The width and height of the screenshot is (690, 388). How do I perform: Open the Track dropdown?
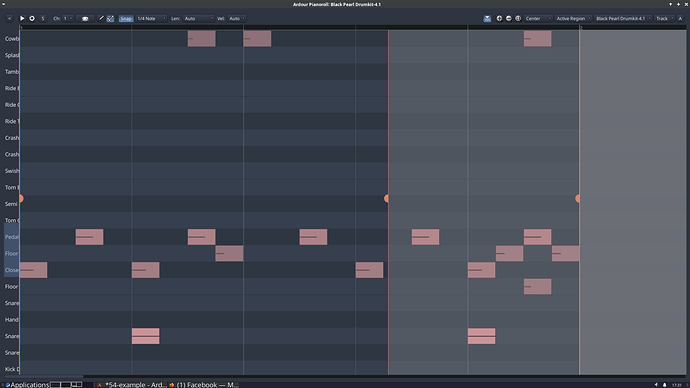point(664,18)
